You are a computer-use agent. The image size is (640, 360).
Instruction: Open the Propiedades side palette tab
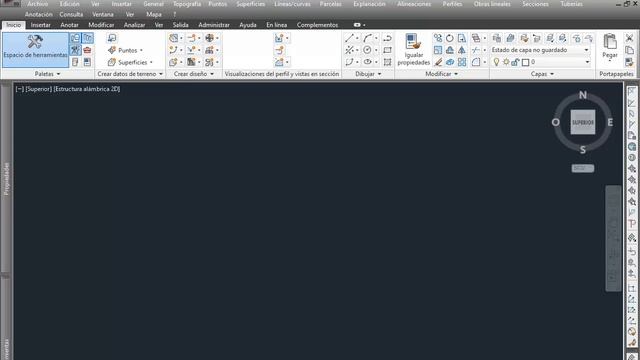tap(6, 178)
